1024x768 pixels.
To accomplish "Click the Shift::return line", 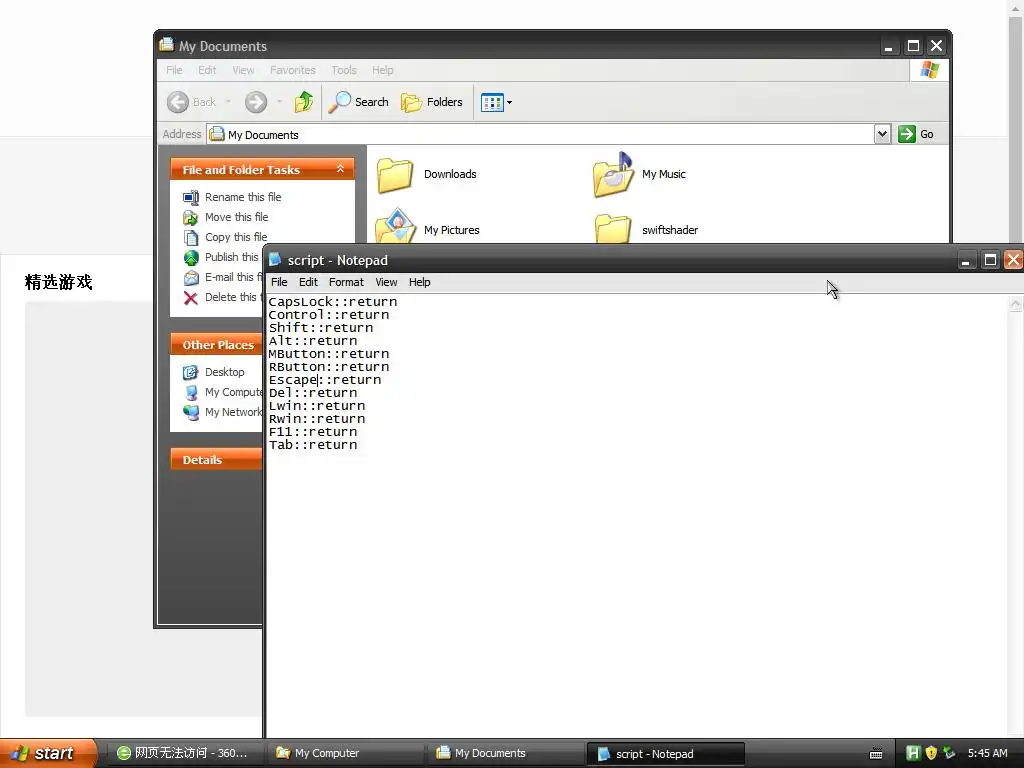I will pyautogui.click(x=321, y=328).
